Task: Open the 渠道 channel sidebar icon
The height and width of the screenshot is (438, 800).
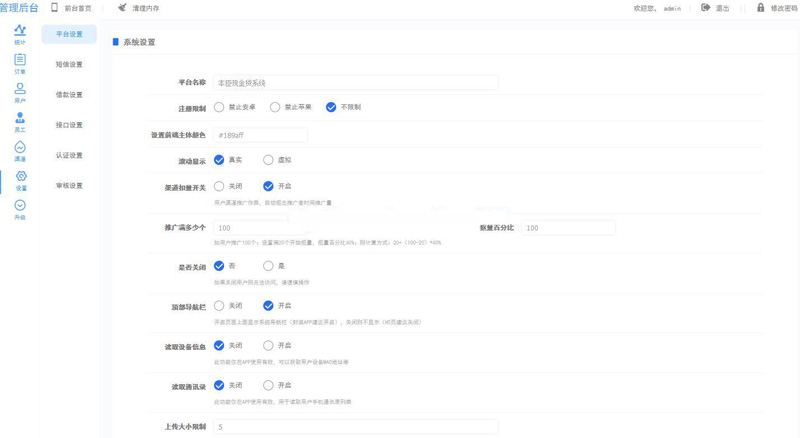Action: tap(20, 148)
